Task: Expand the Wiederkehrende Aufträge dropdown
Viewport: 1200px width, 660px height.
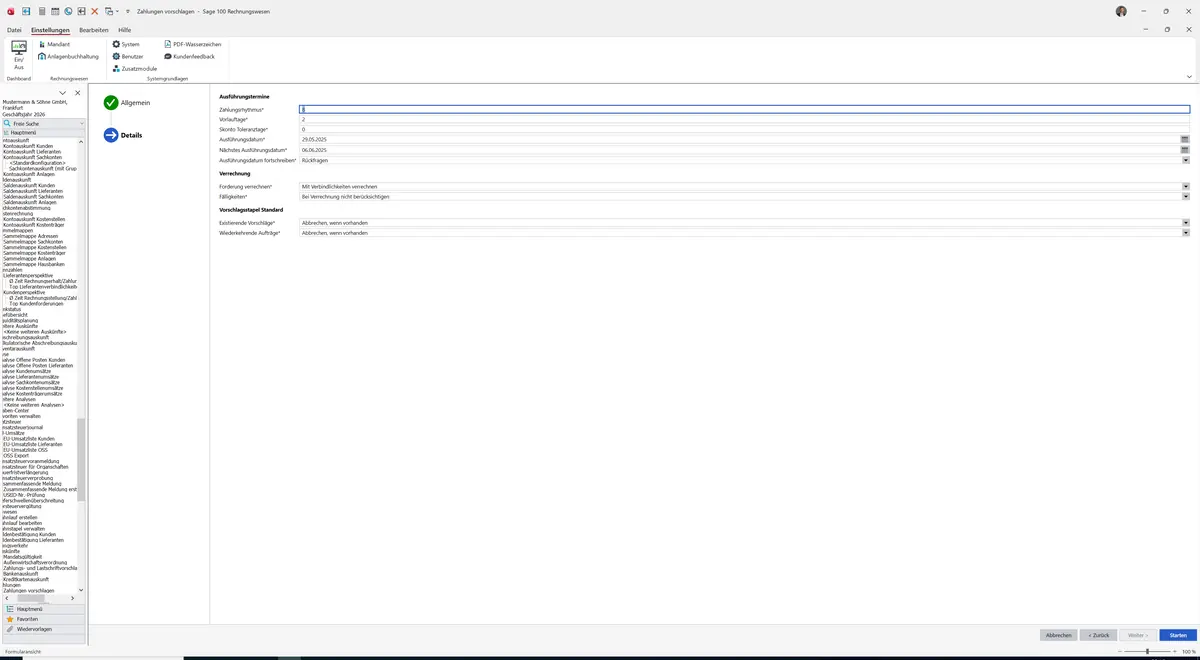Action: (x=1185, y=233)
